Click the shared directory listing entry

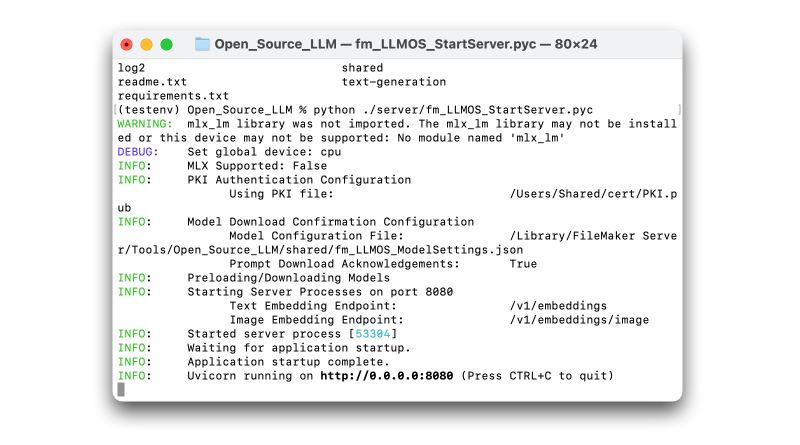(362, 68)
